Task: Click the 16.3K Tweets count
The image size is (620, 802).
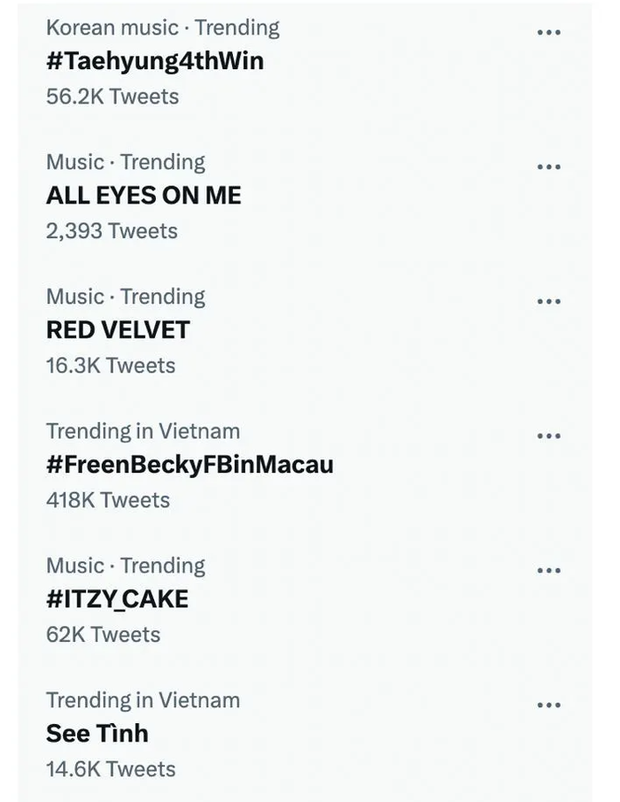Action: click(x=110, y=366)
